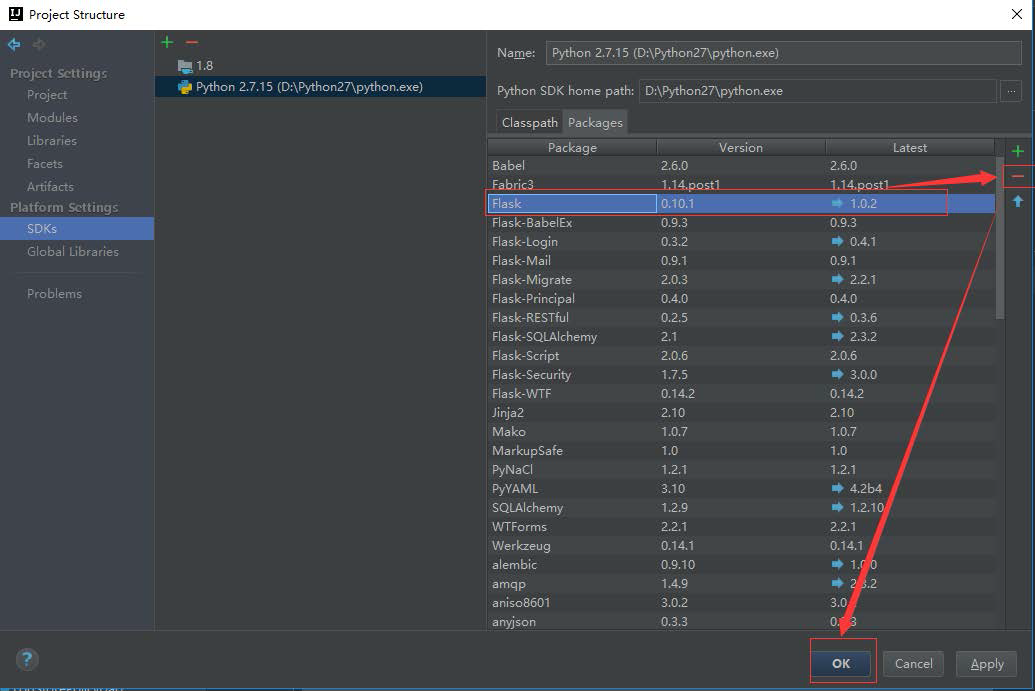Click the 1.8 JDK folder icon

pyautogui.click(x=185, y=66)
